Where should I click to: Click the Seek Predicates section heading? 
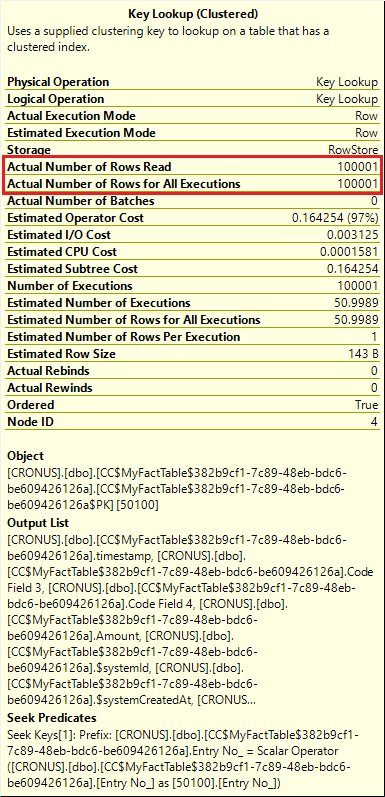[51, 718]
